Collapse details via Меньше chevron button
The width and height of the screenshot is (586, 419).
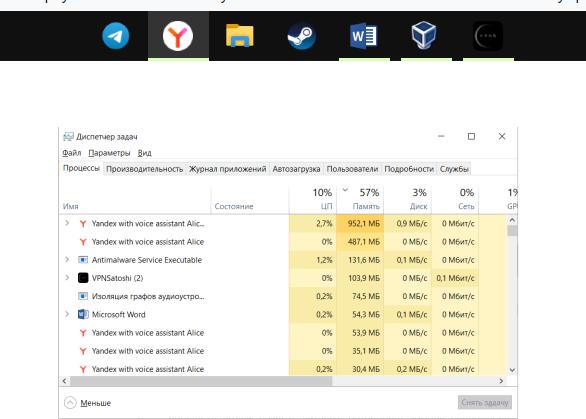pyautogui.click(x=70, y=403)
